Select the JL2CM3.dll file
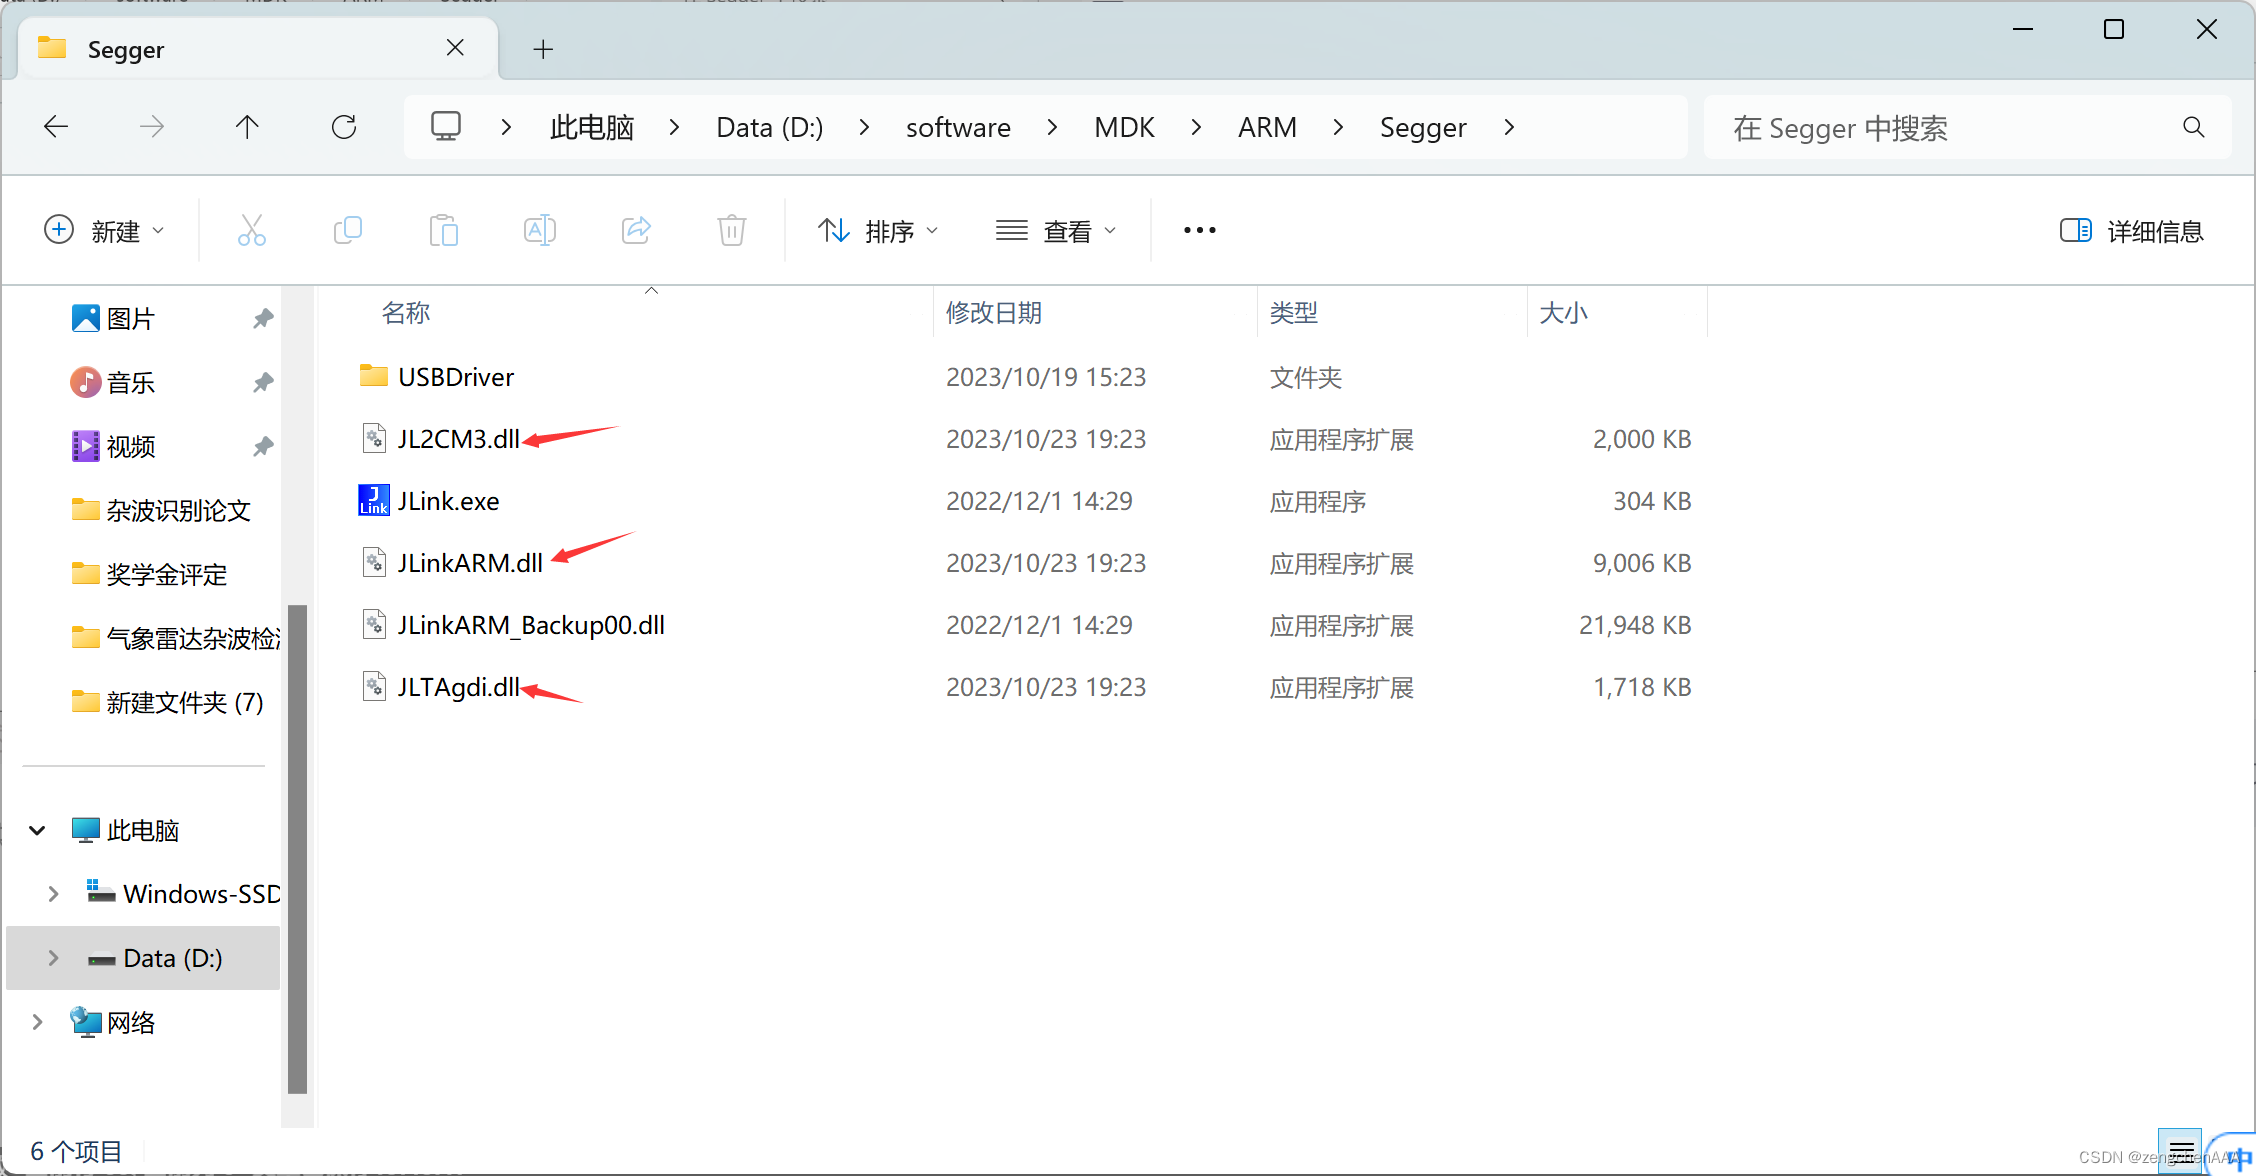 tap(459, 439)
